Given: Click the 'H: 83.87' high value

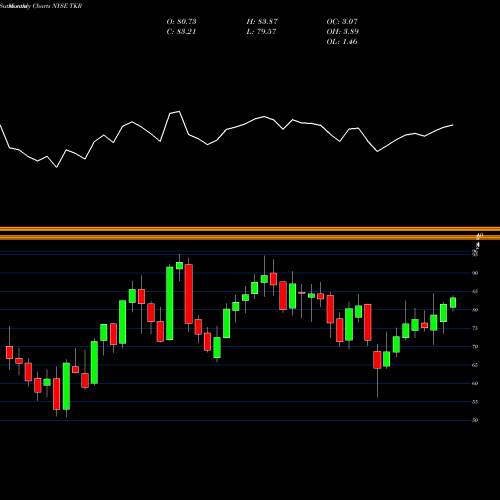Looking at the screenshot, I should click(x=262, y=22).
